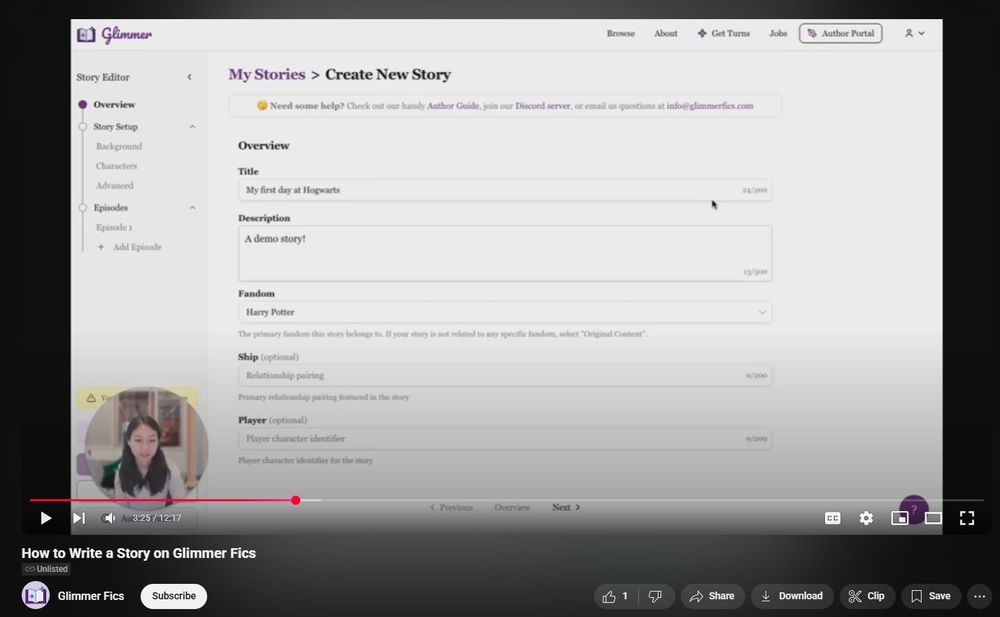Collapse the Story Setup section chevron
This screenshot has height=617, width=1000.
pos(192,127)
